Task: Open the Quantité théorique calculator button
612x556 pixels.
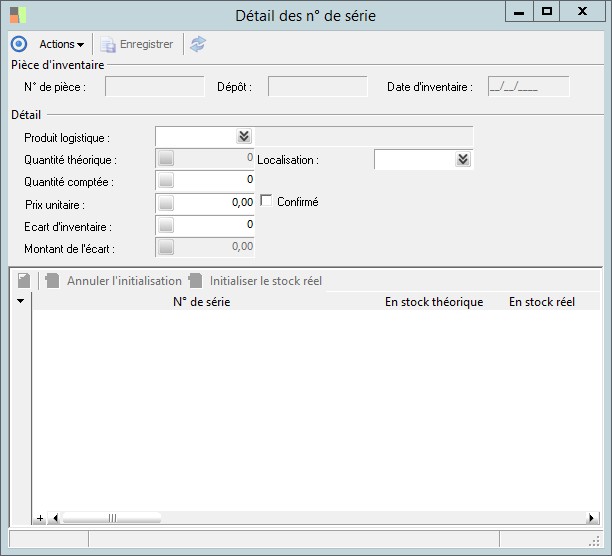Action: pos(166,158)
